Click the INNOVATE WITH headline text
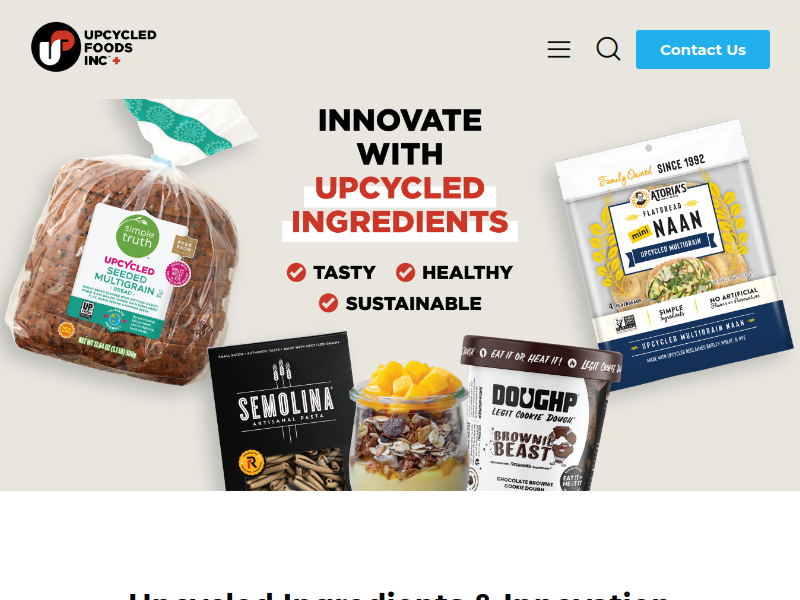Viewport: 800px width, 600px height. [399, 137]
